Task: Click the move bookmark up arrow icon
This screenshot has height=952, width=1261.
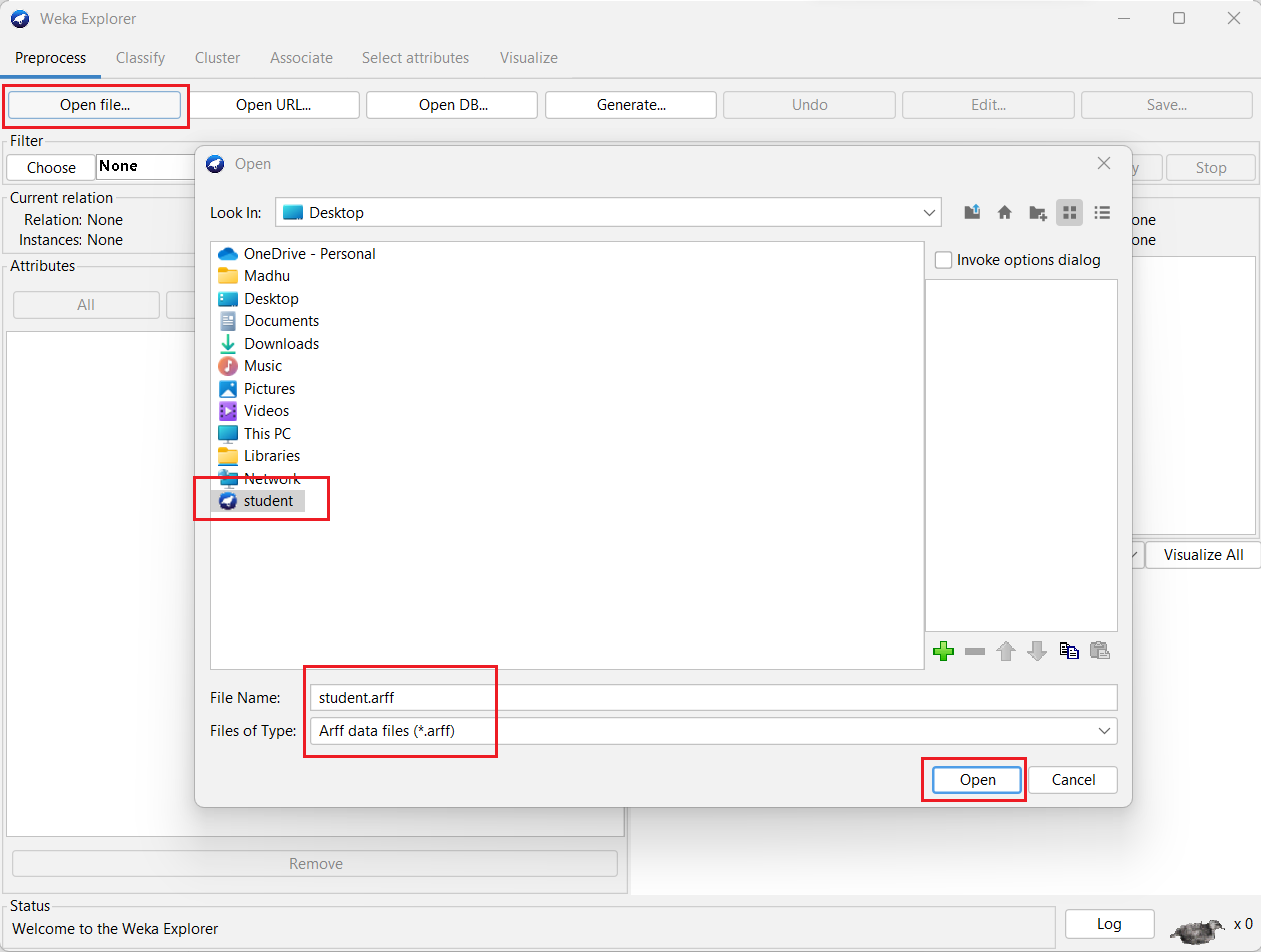Action: [1006, 651]
